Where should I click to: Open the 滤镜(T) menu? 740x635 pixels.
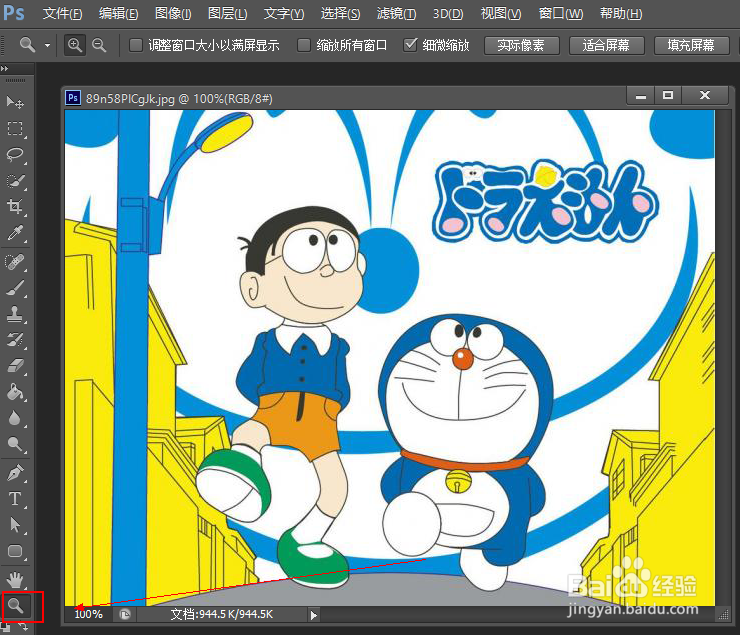396,13
